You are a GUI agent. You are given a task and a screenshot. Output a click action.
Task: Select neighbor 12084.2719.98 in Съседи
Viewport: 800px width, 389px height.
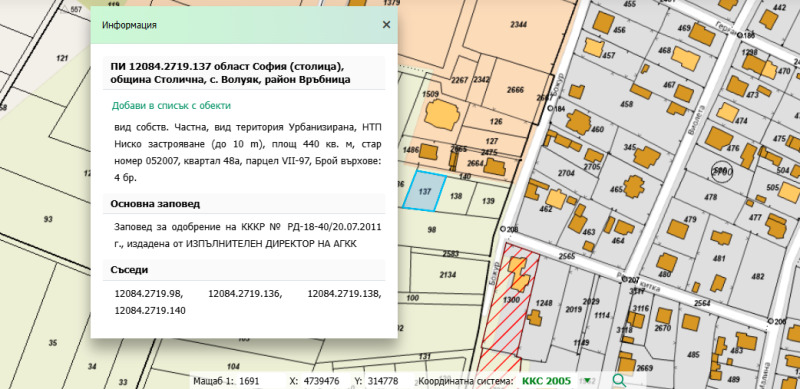(x=148, y=294)
